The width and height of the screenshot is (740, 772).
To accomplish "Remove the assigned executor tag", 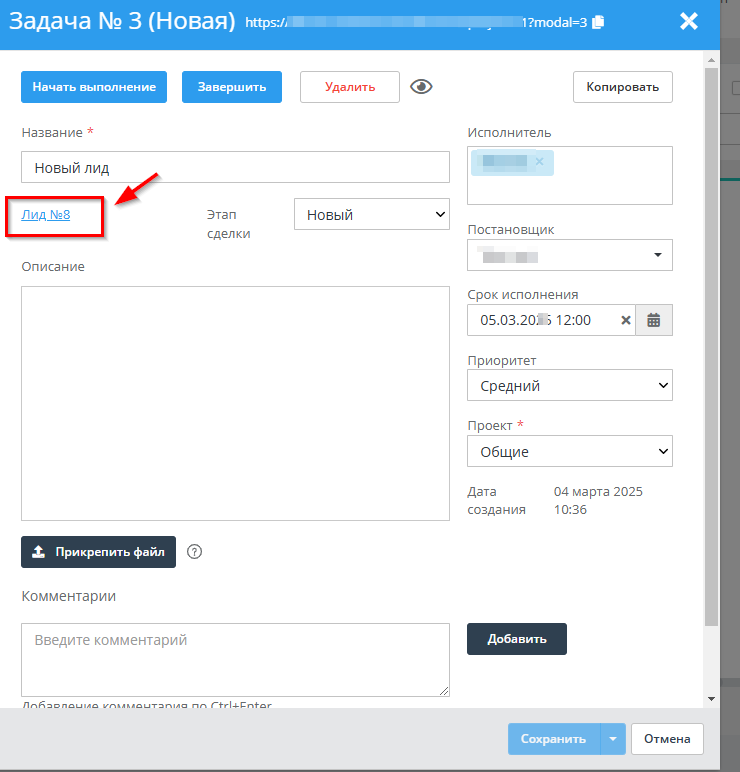I will 539,162.
